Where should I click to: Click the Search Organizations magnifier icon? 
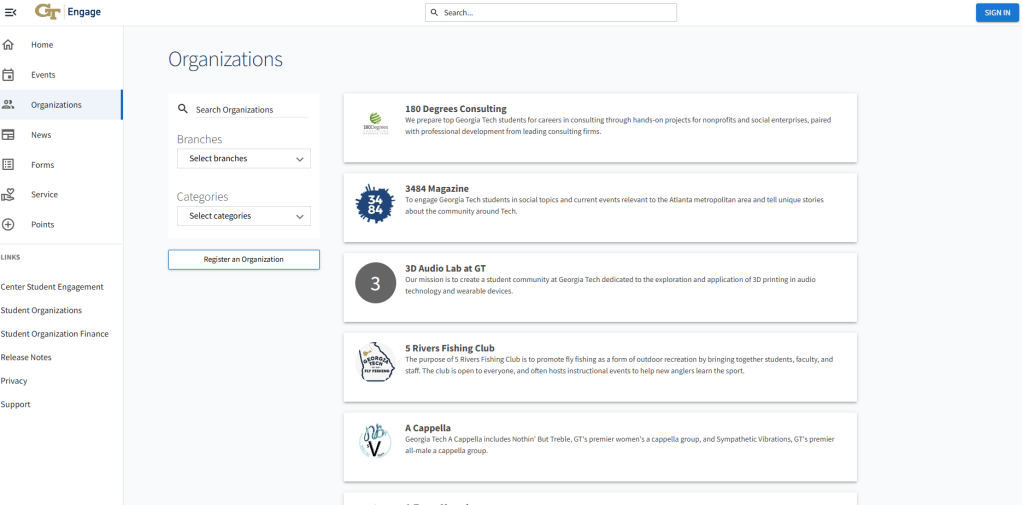coord(183,109)
